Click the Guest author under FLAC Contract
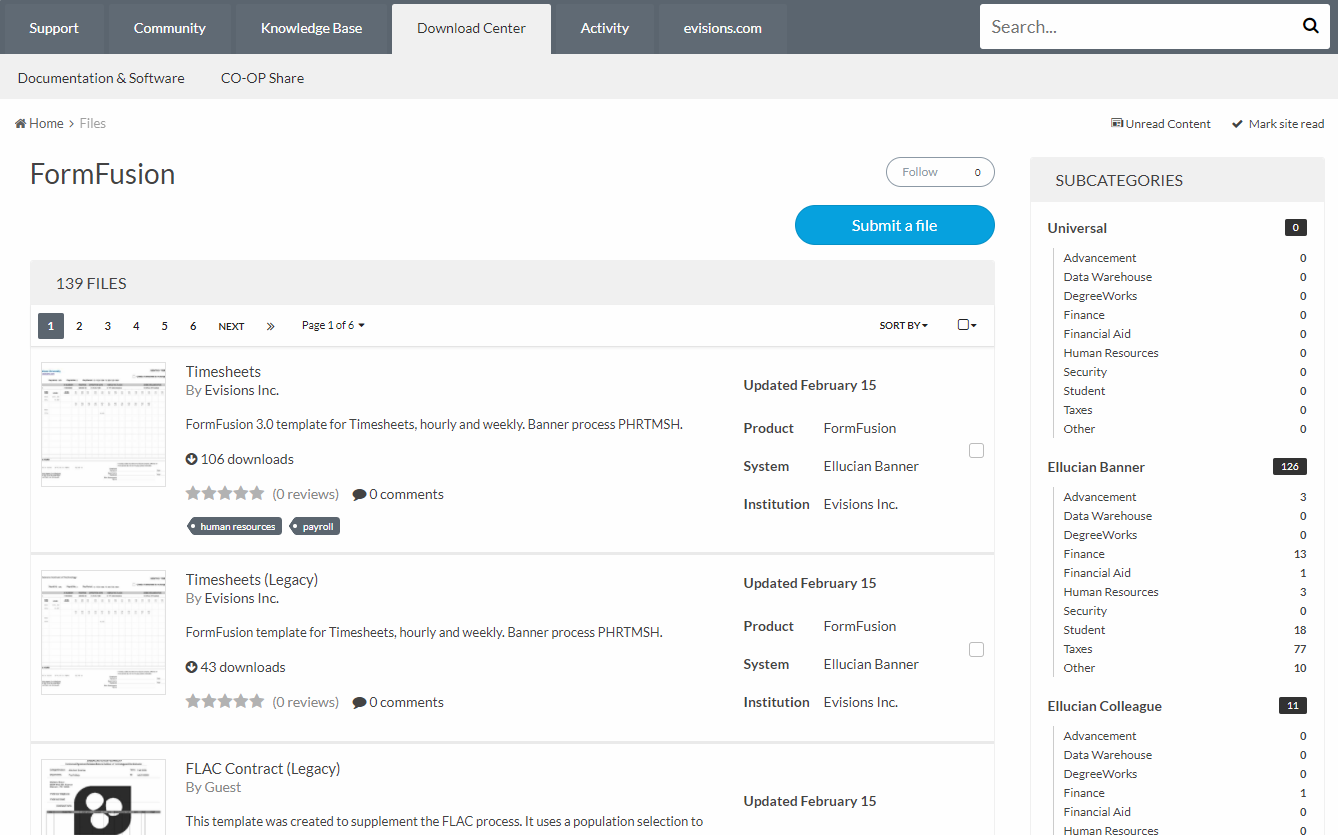Image resolution: width=1338 pixels, height=835 pixels. 223,787
